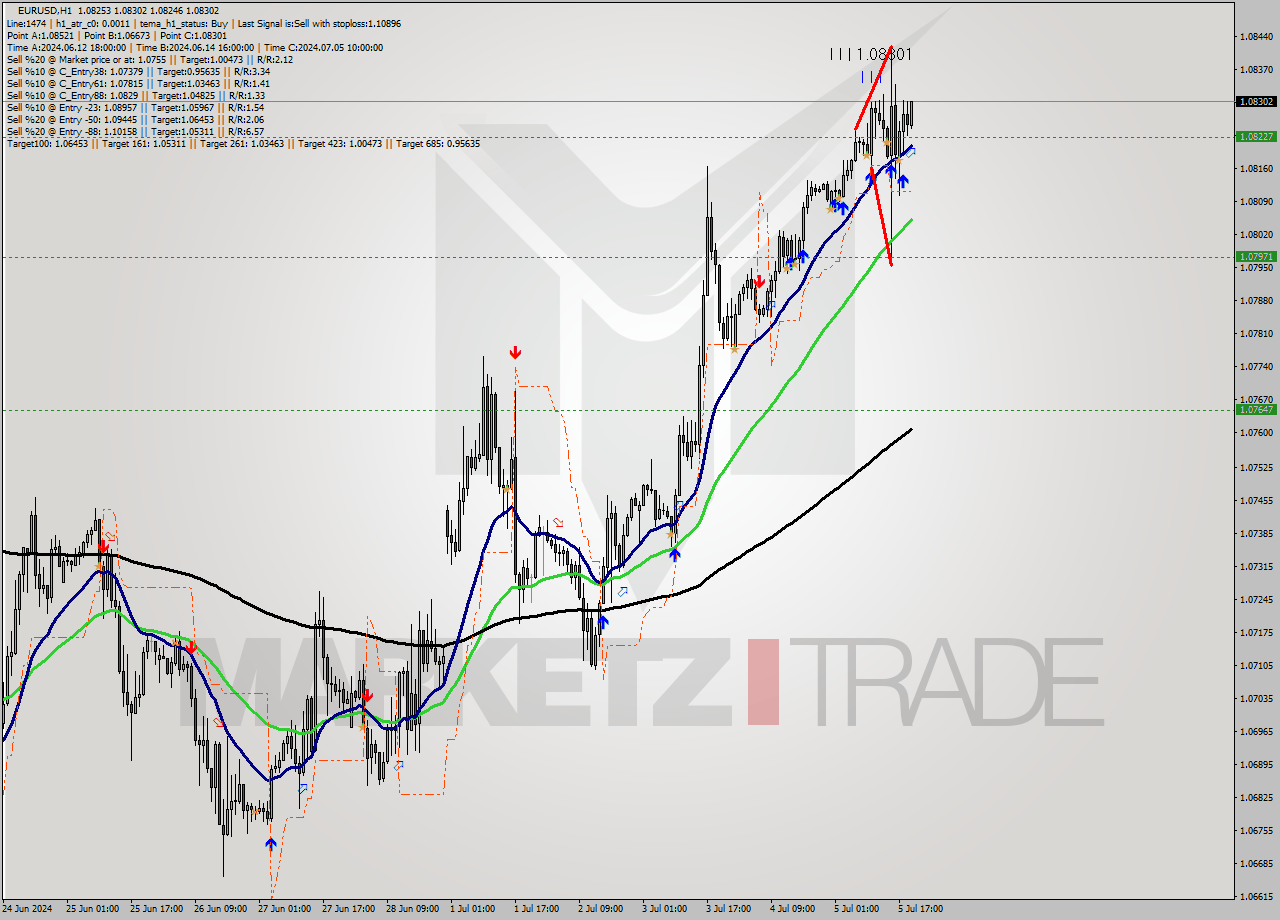
Task: Select the 'Sell %10 @ Entry -23' line
Action: point(135,107)
